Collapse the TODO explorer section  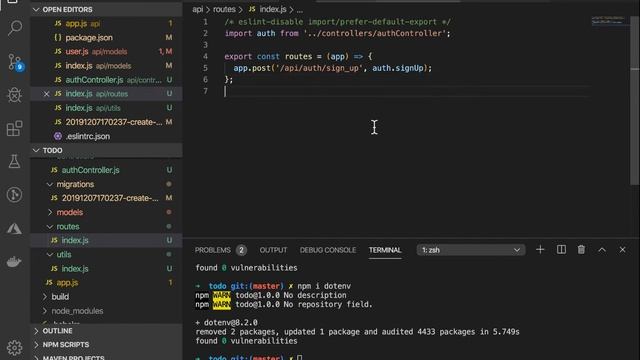coord(106,151)
